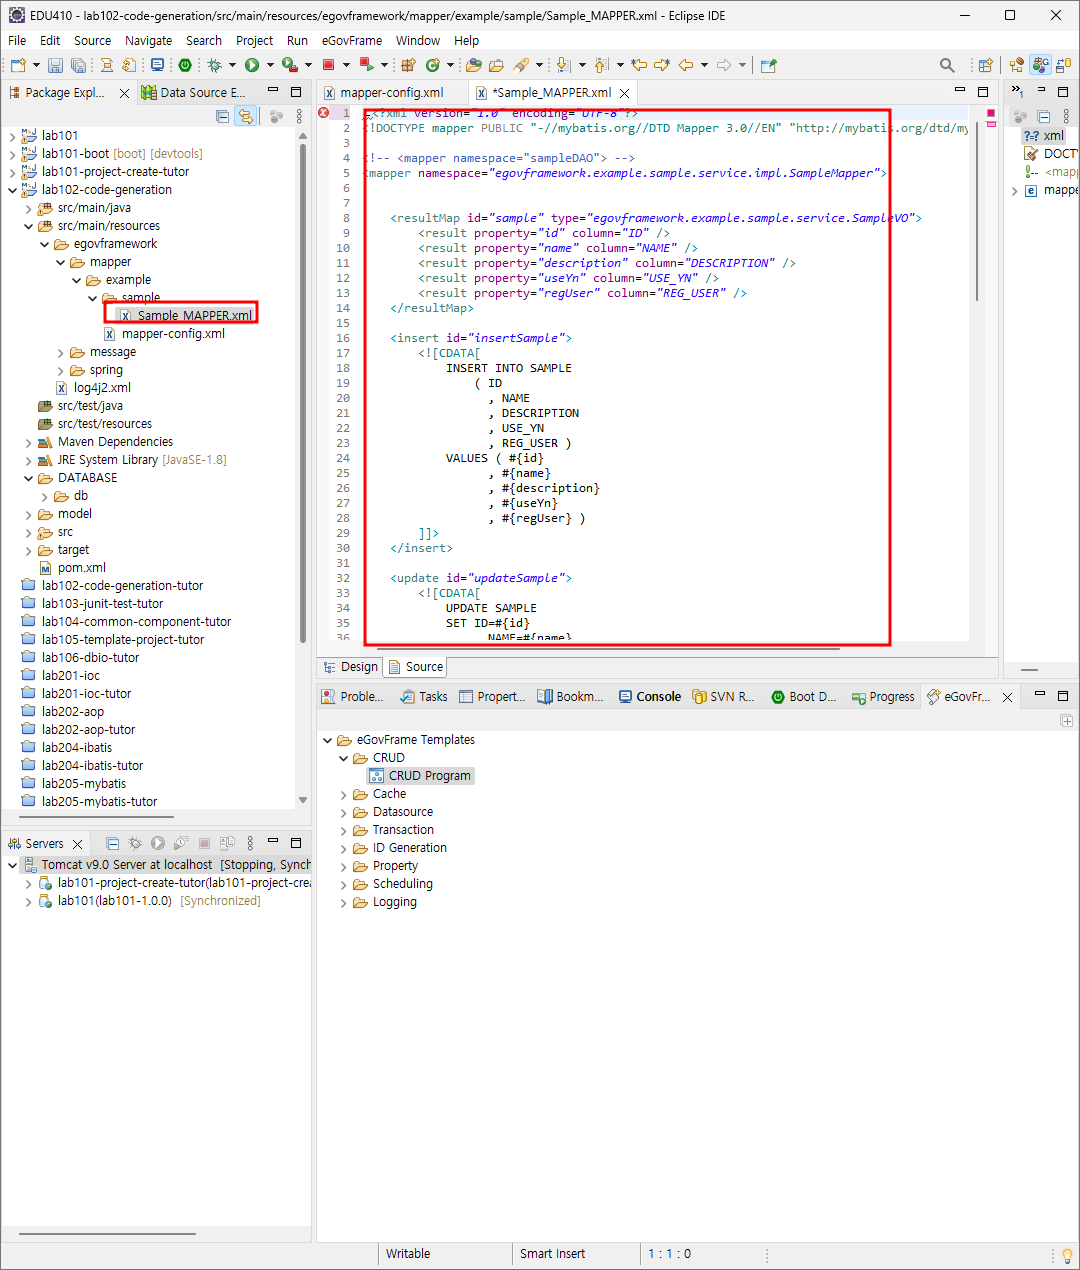The width and height of the screenshot is (1080, 1270).
Task: Open the Console view tab
Action: pyautogui.click(x=649, y=697)
